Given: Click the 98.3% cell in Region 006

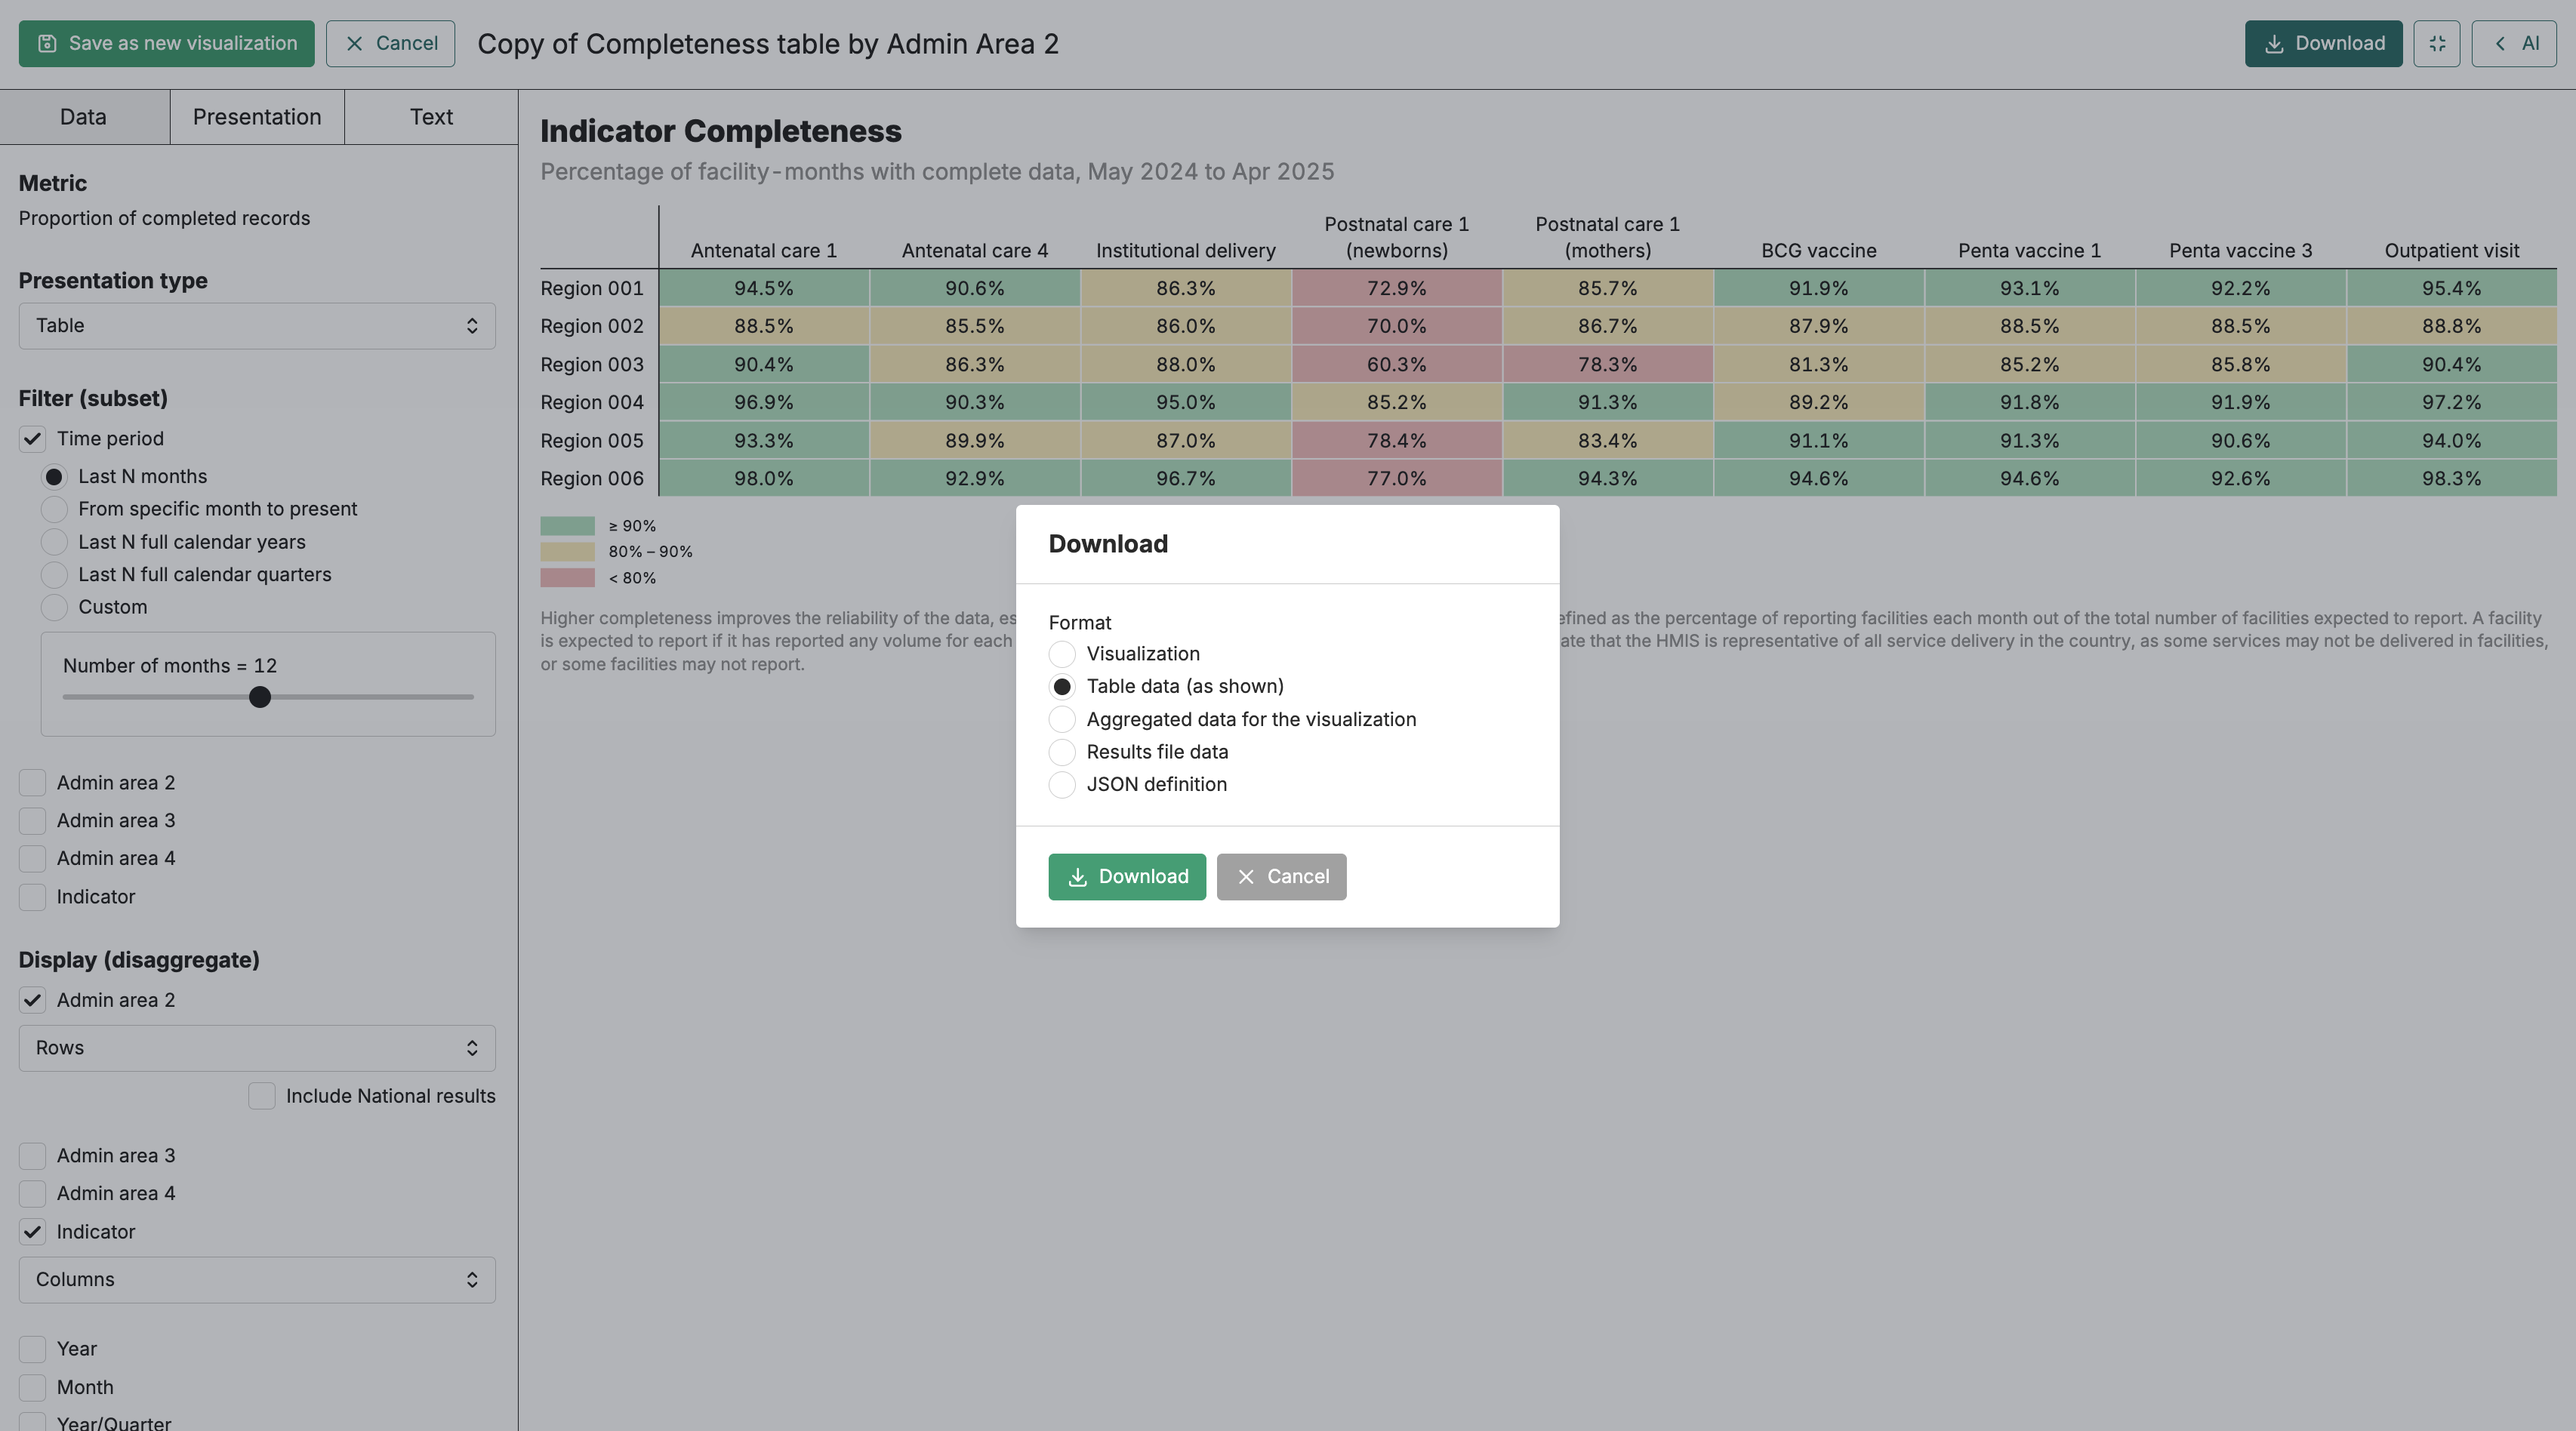Looking at the screenshot, I should tap(2451, 479).
